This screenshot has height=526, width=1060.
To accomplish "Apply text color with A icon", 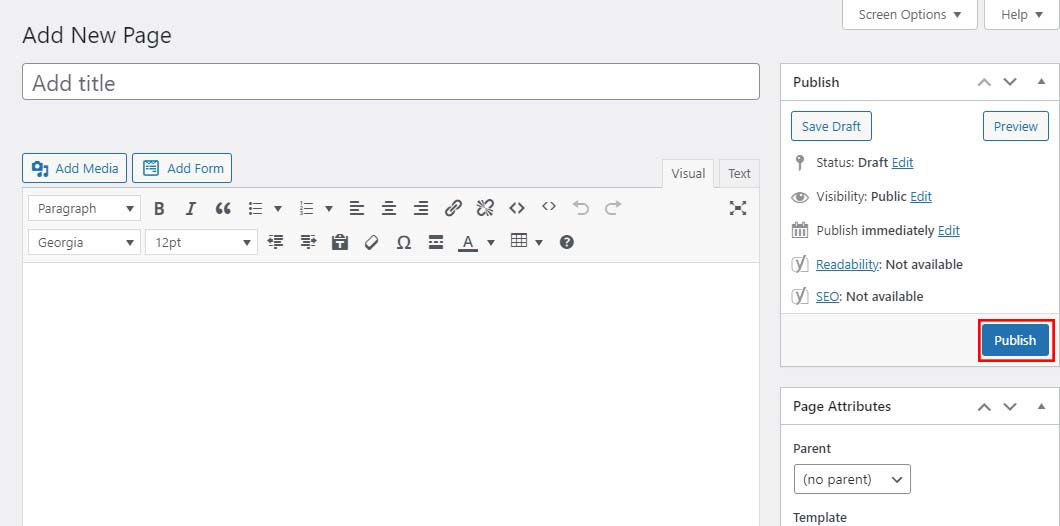I will coord(468,242).
